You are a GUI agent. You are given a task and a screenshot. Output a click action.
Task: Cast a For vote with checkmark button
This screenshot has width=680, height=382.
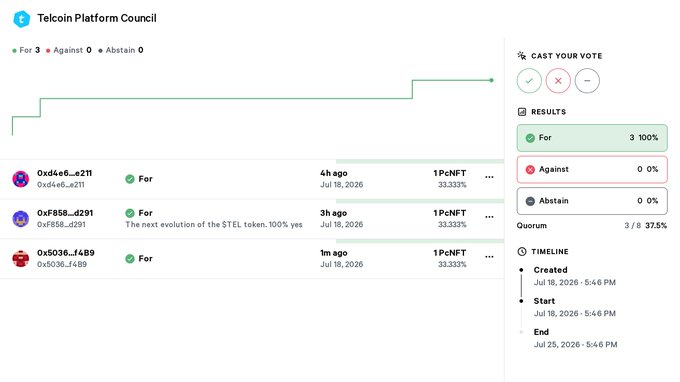click(x=529, y=81)
